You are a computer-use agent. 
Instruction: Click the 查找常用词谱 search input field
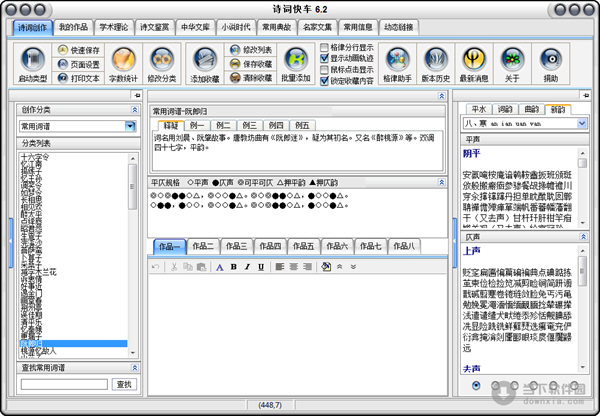(64, 384)
